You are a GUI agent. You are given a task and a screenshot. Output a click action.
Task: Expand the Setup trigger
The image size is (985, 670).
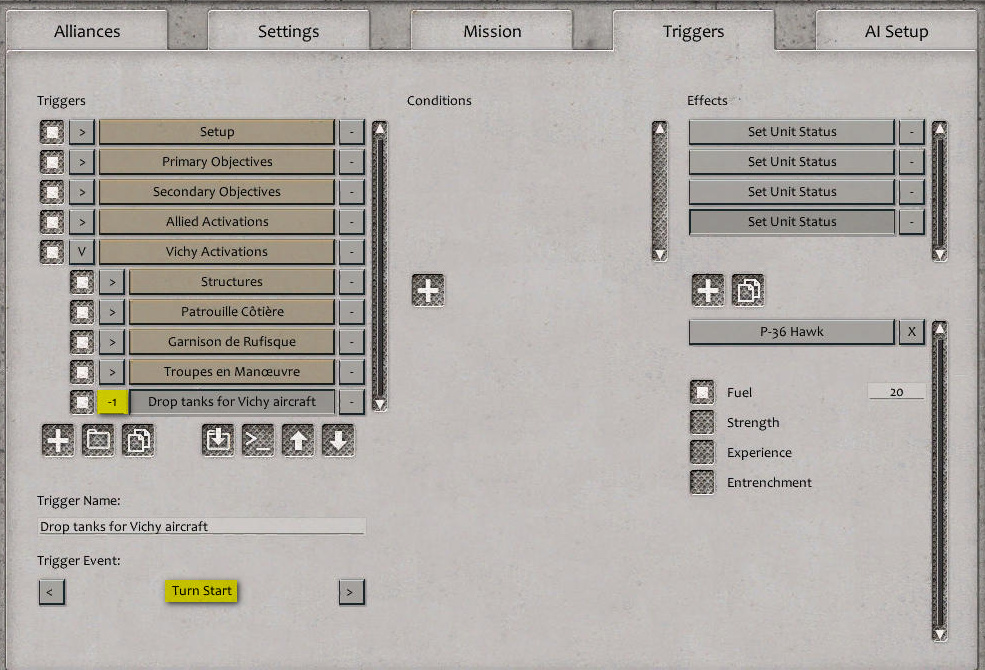[x=80, y=131]
